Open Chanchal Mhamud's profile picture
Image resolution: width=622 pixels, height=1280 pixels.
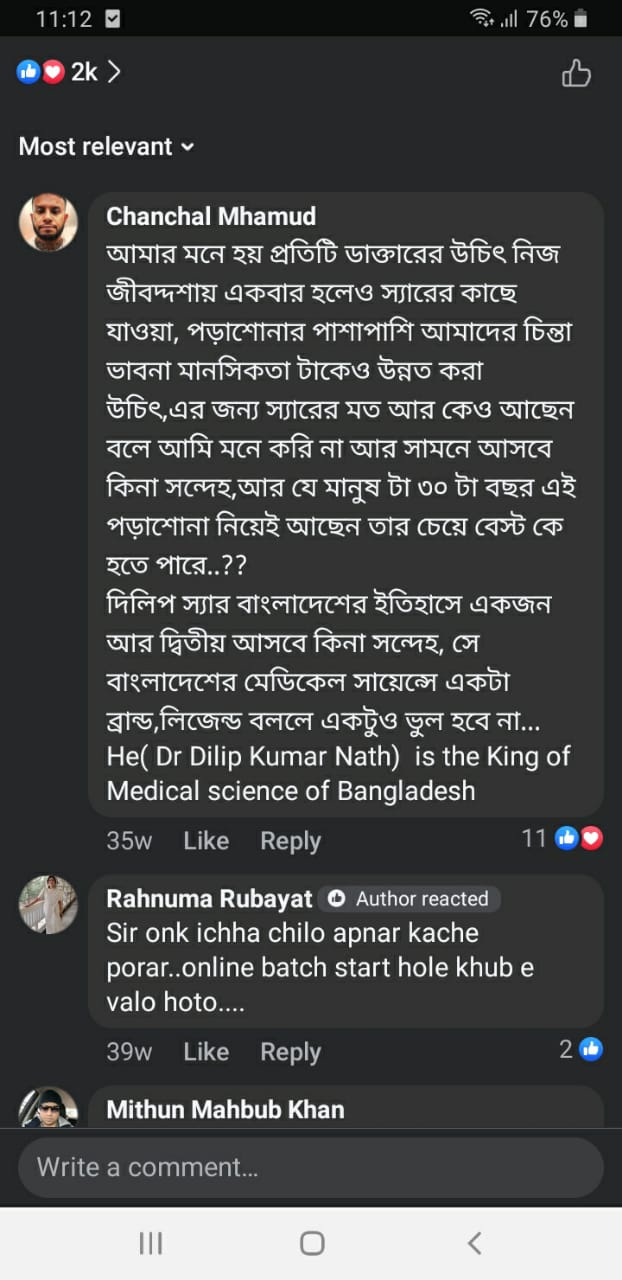coord(48,222)
